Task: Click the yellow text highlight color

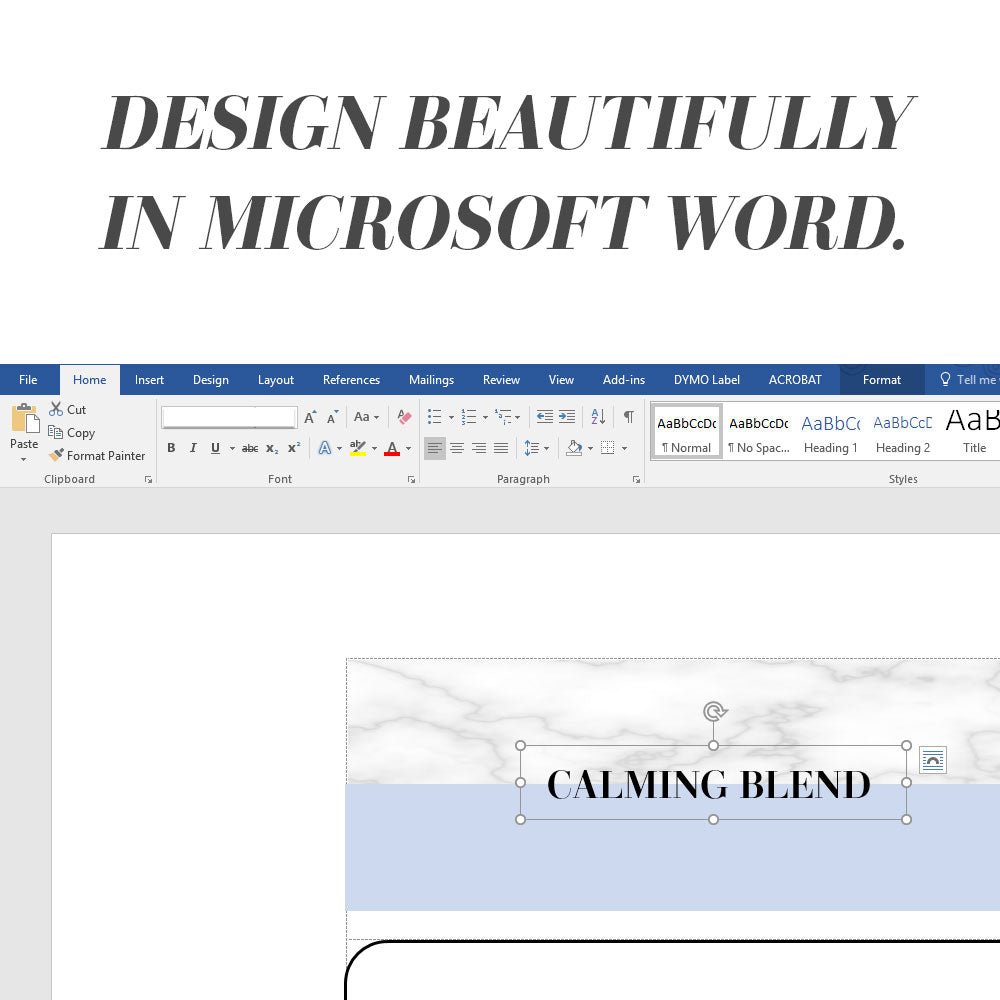Action: point(358,448)
